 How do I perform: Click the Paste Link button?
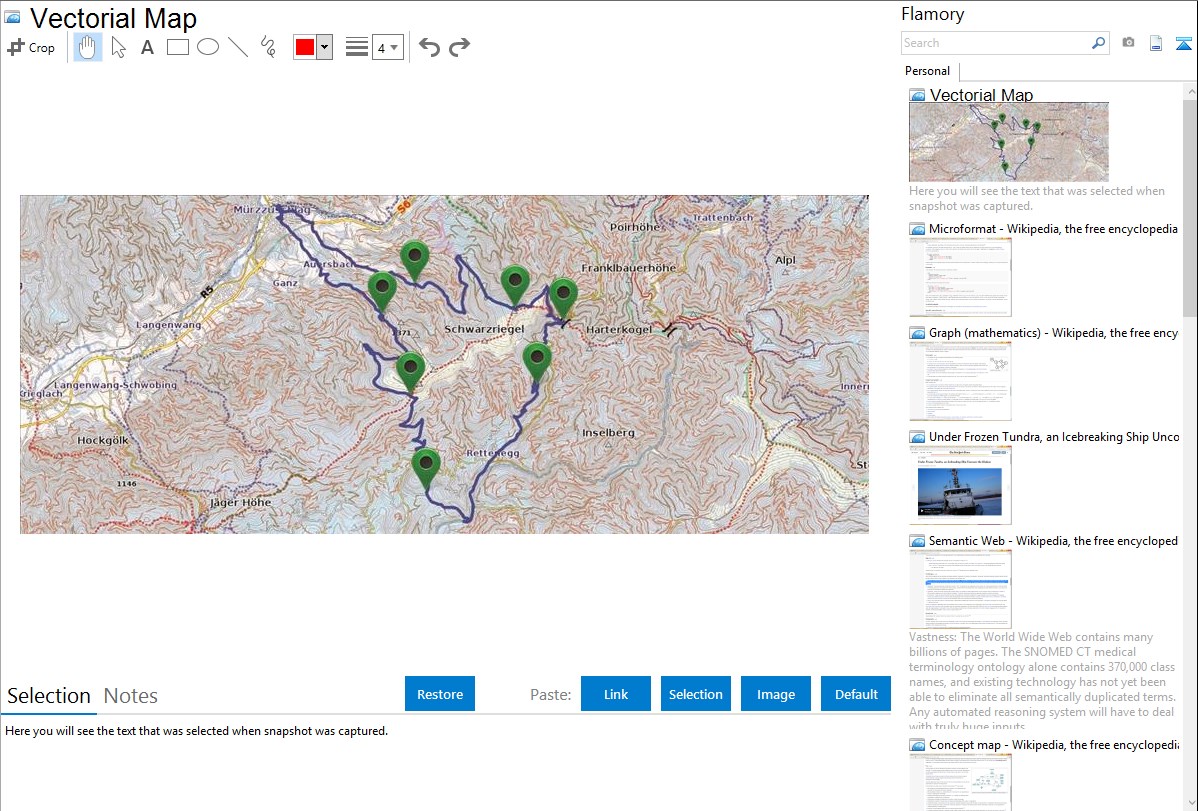click(616, 694)
